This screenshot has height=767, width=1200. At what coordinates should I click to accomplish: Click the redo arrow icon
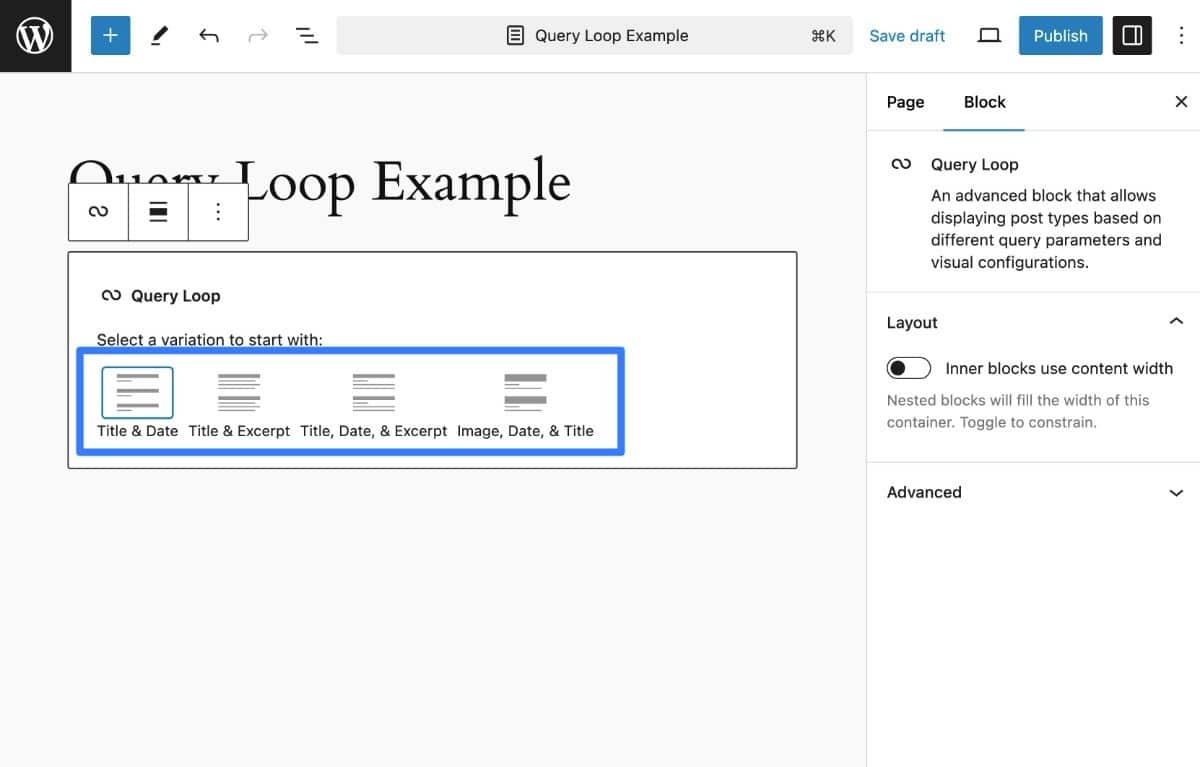(257, 35)
